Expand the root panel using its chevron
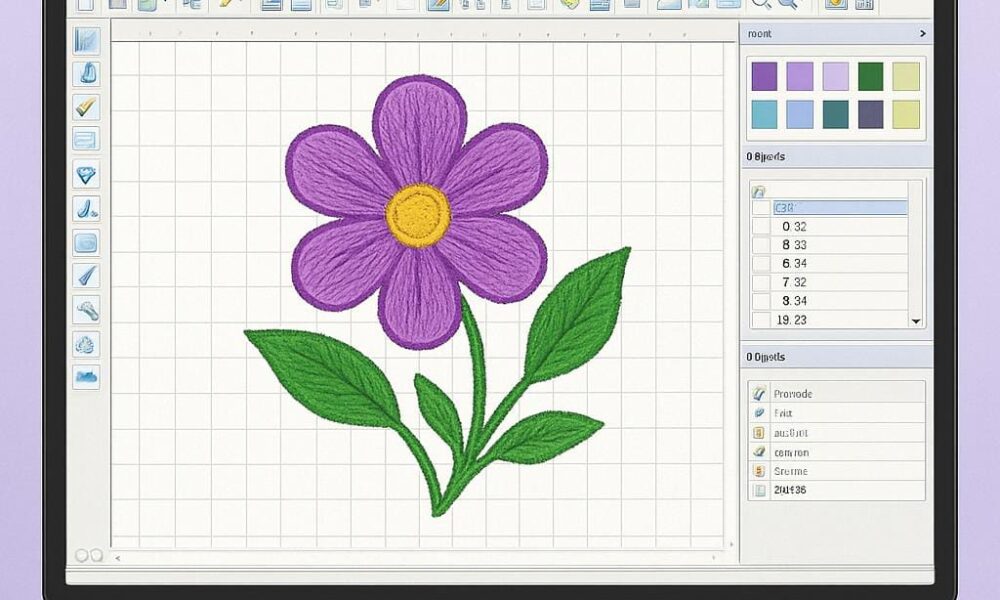This screenshot has width=1000, height=600. pyautogui.click(x=922, y=34)
